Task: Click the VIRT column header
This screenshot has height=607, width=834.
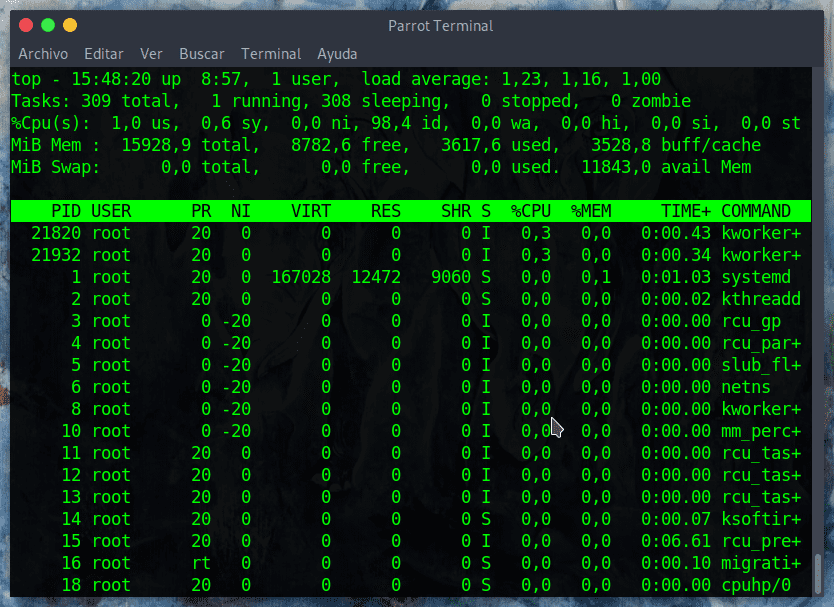Action: pos(311,211)
